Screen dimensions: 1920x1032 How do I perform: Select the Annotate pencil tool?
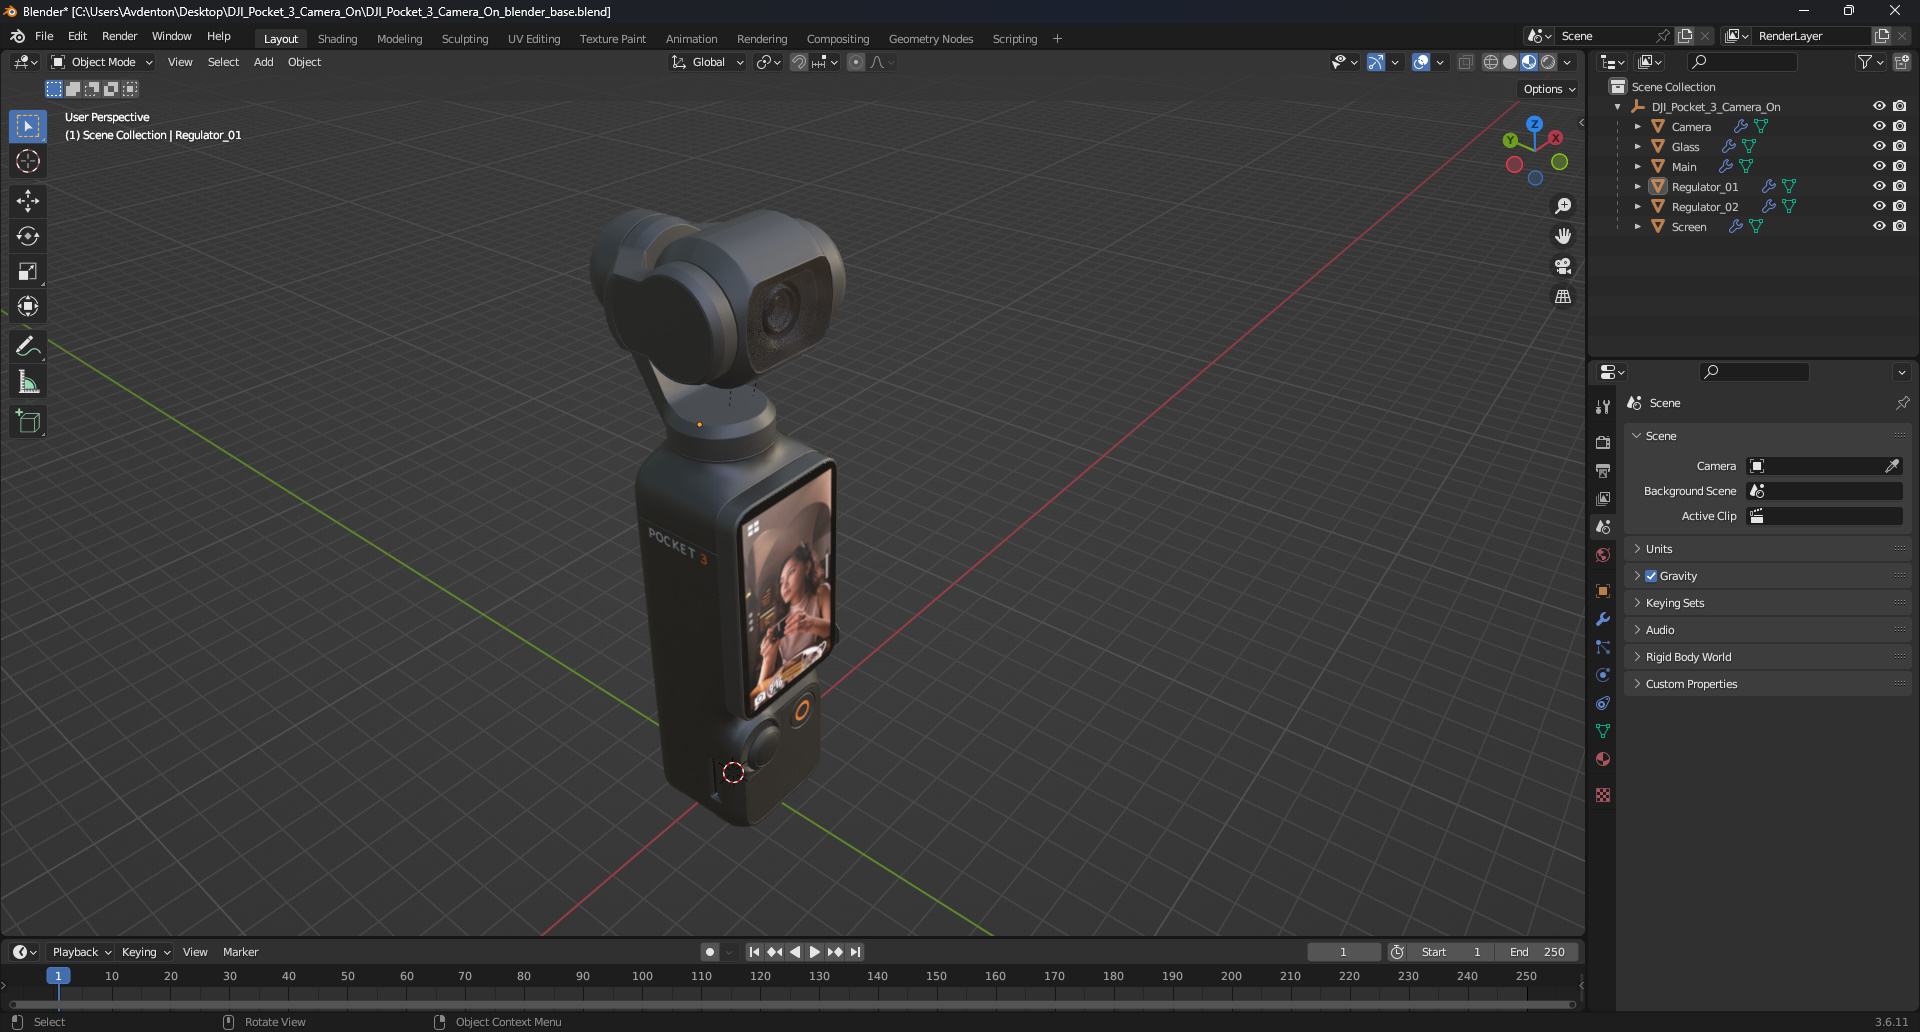28,347
